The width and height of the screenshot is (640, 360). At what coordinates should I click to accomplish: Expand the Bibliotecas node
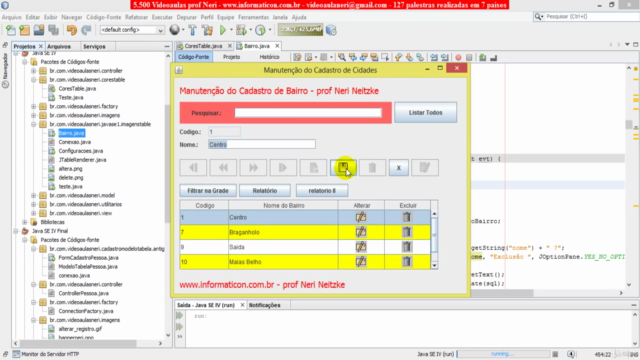25,222
